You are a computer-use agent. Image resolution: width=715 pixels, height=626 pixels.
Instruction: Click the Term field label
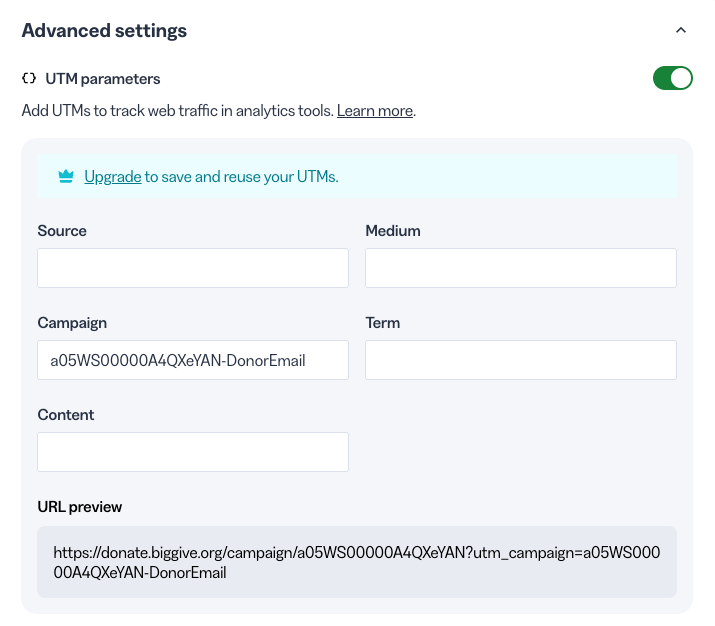[x=383, y=323]
